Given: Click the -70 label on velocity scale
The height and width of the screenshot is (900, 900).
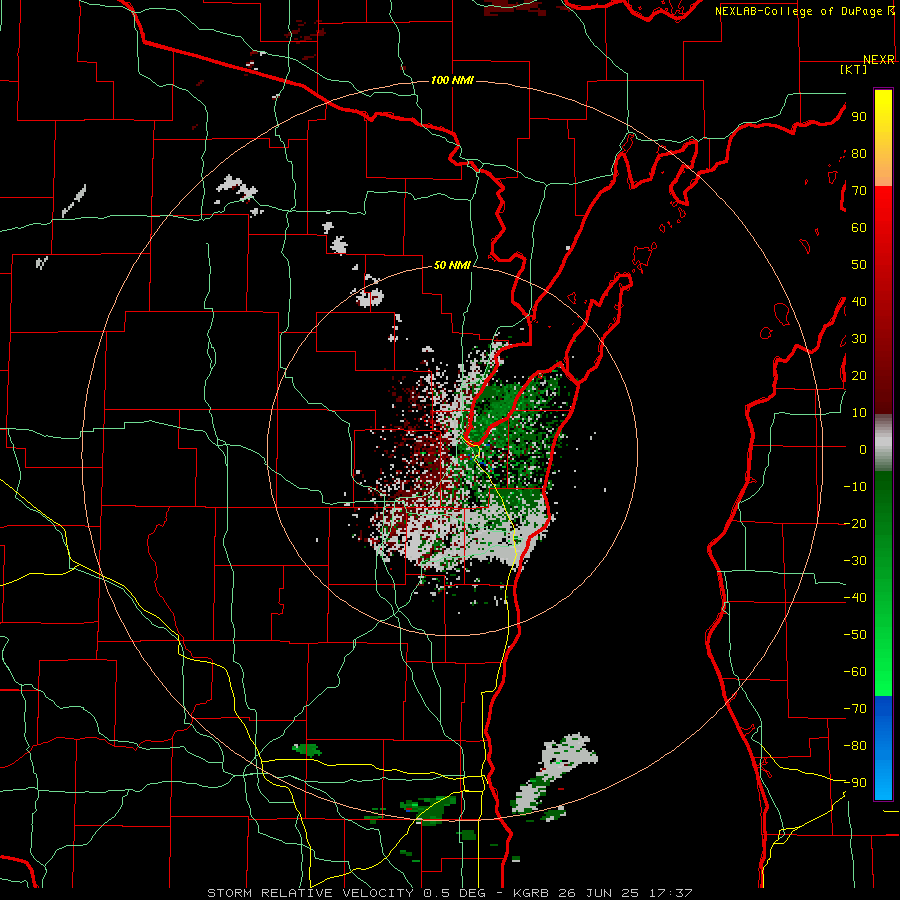Looking at the screenshot, I should [855, 708].
